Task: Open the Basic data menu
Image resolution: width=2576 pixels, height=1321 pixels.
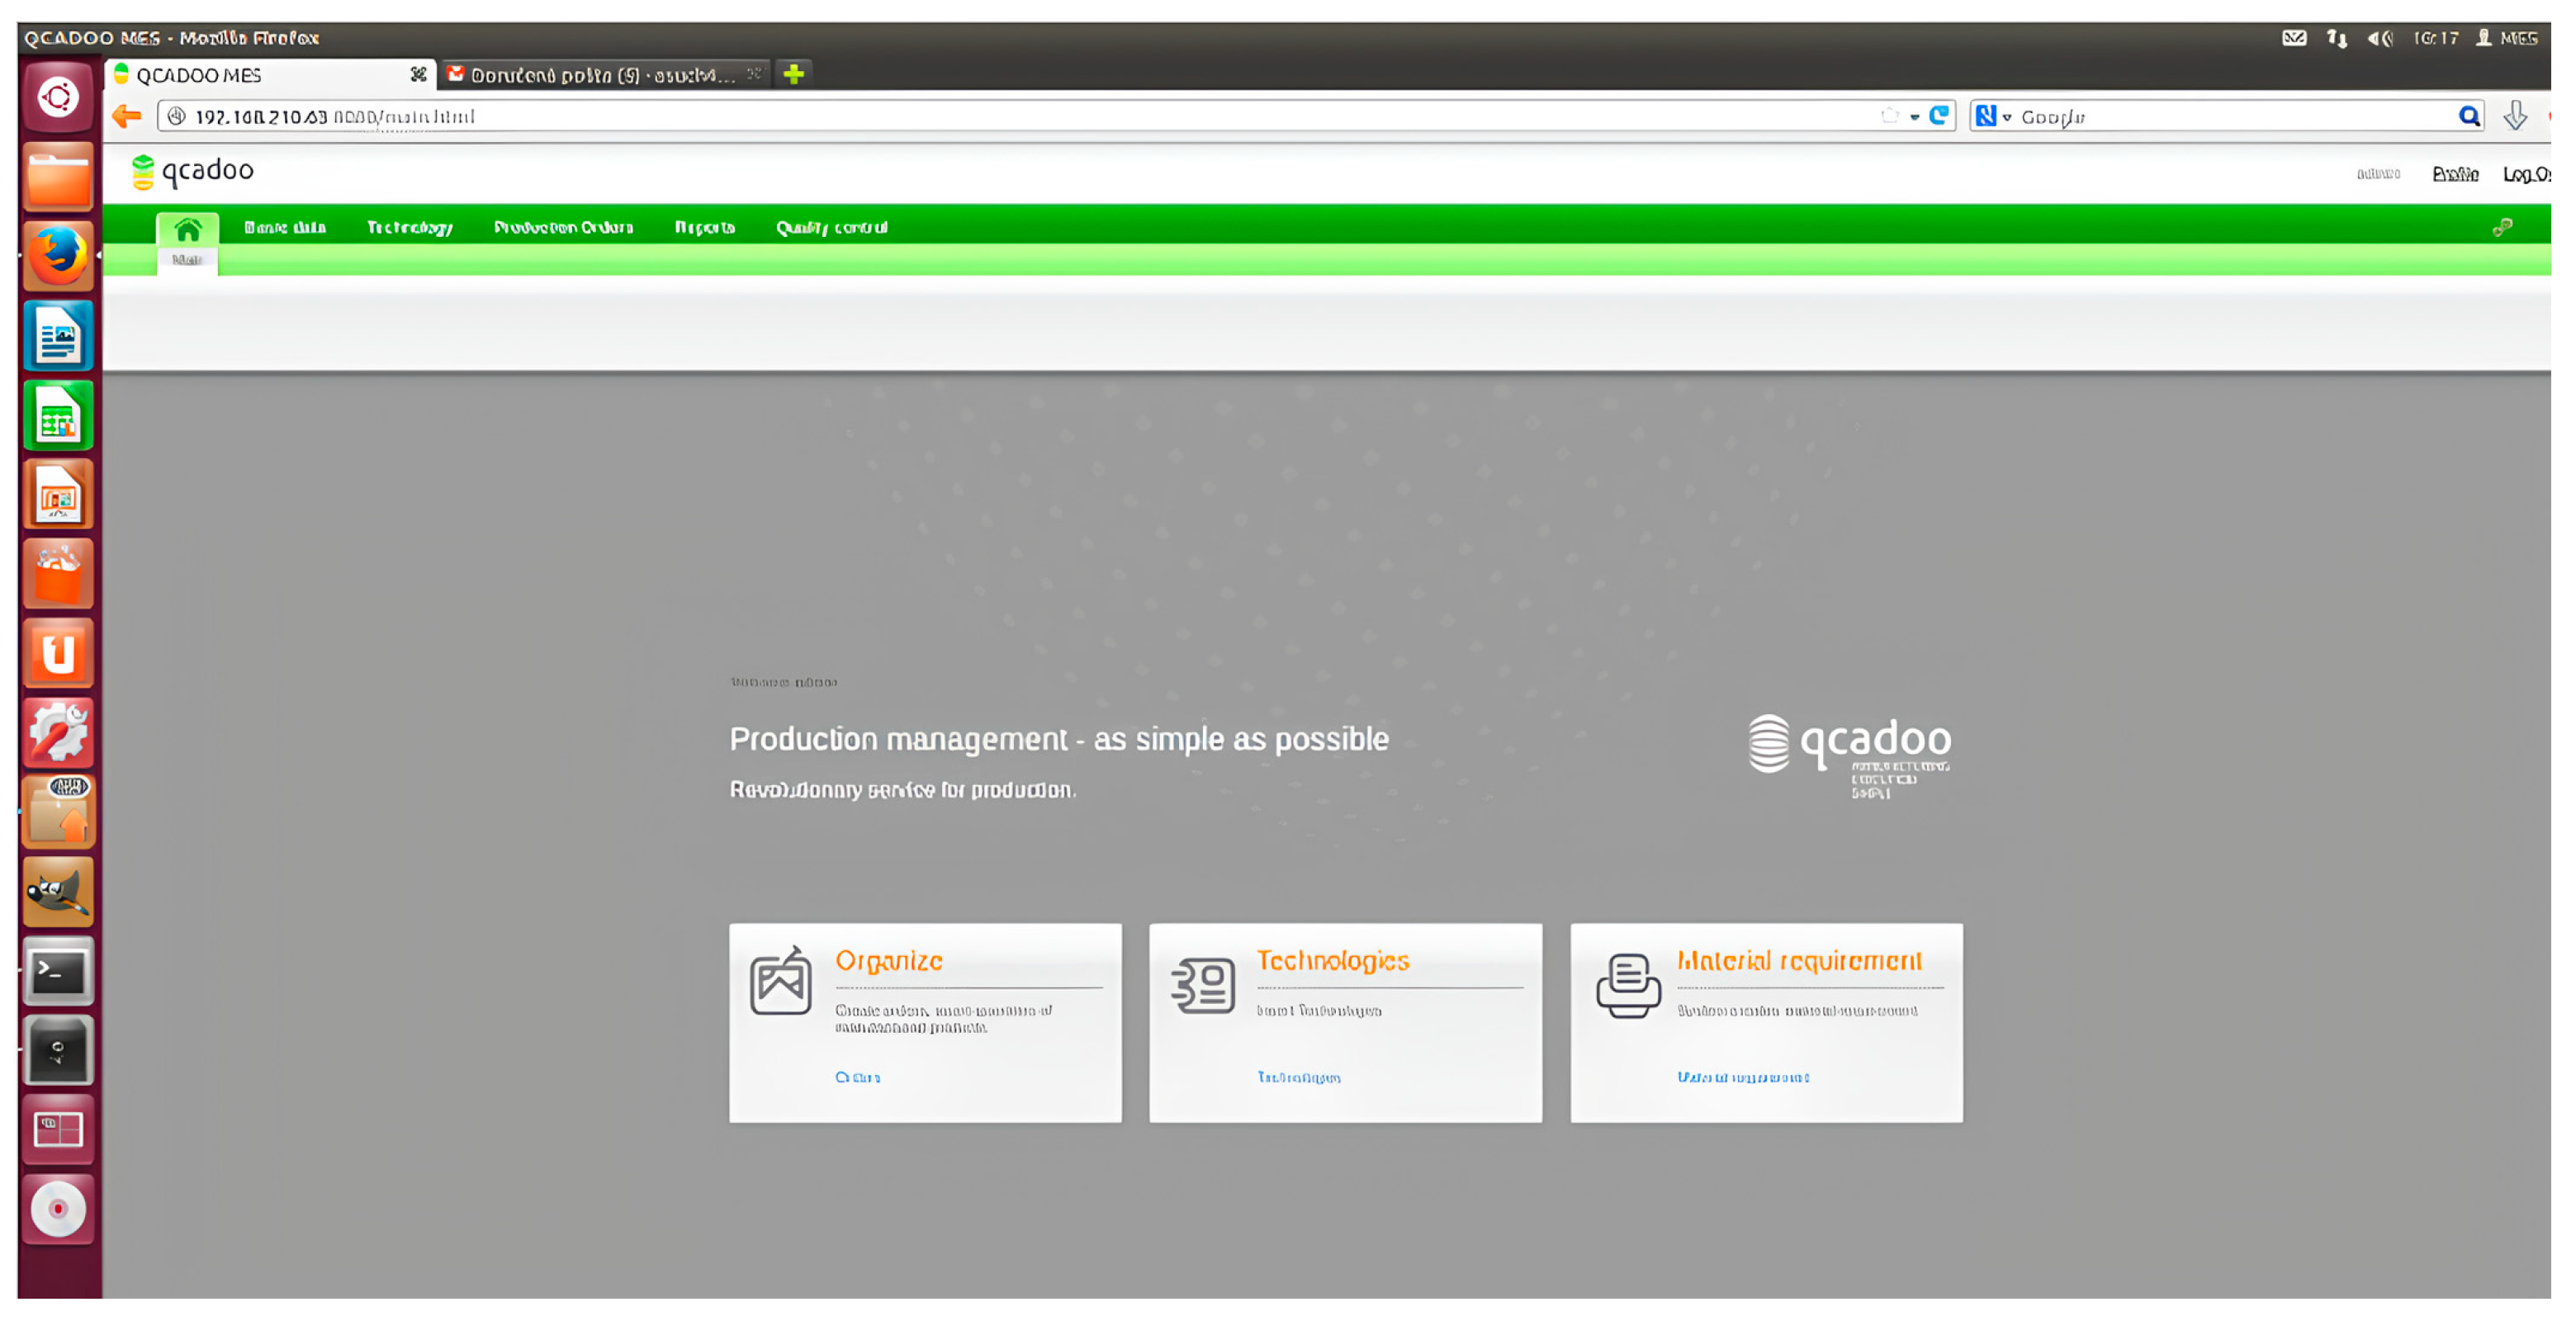Action: (x=285, y=228)
